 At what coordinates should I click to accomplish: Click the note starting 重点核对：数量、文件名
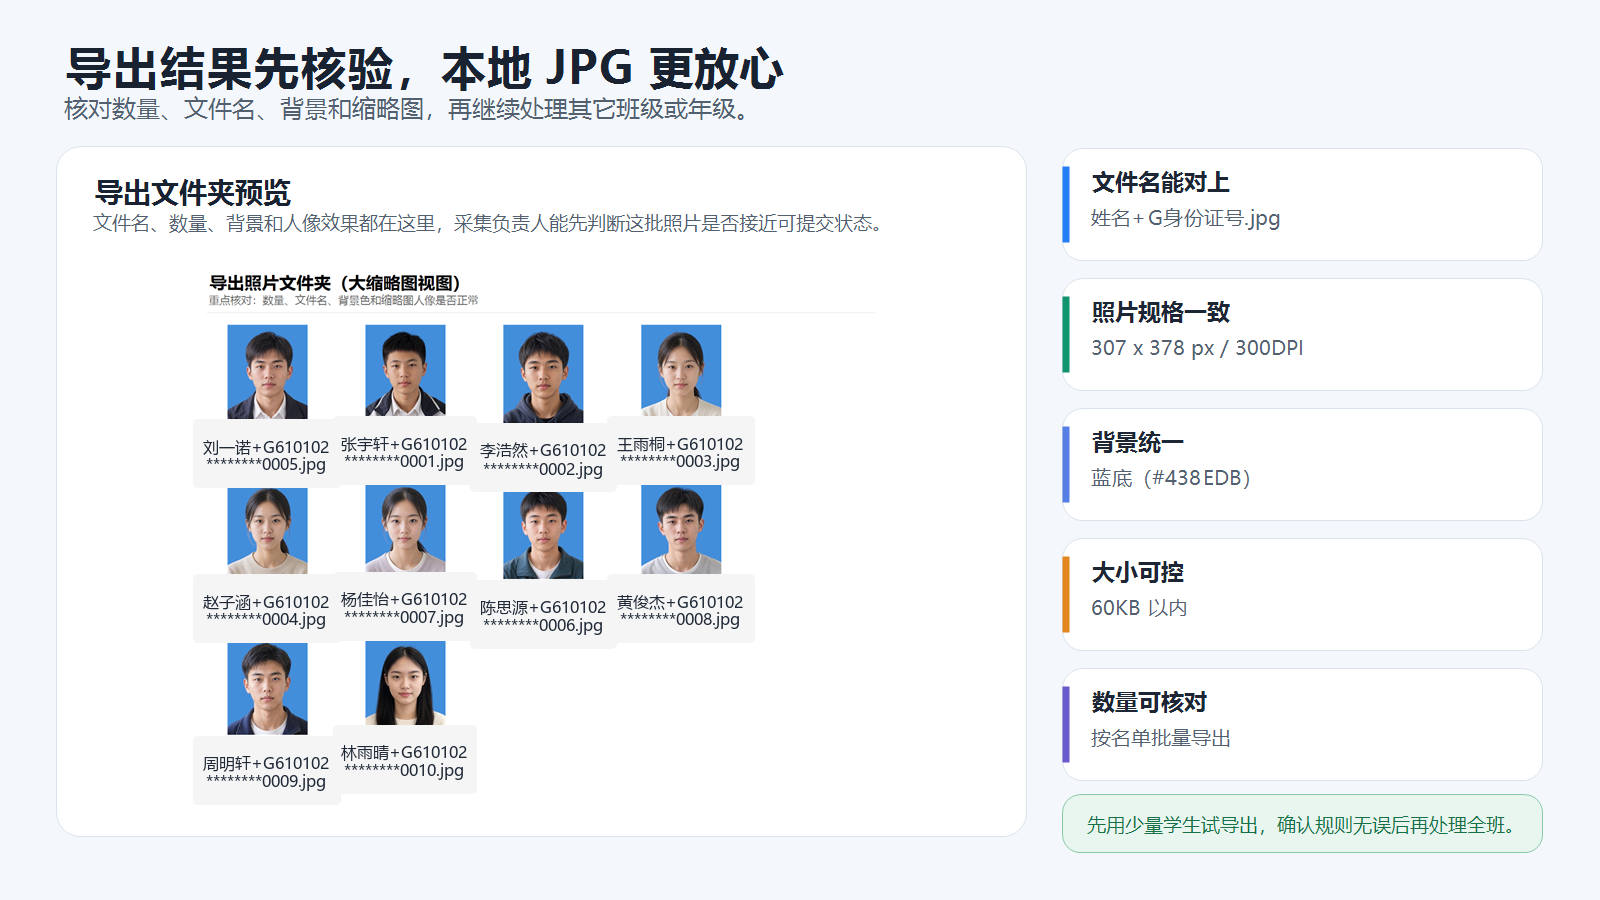(344, 300)
